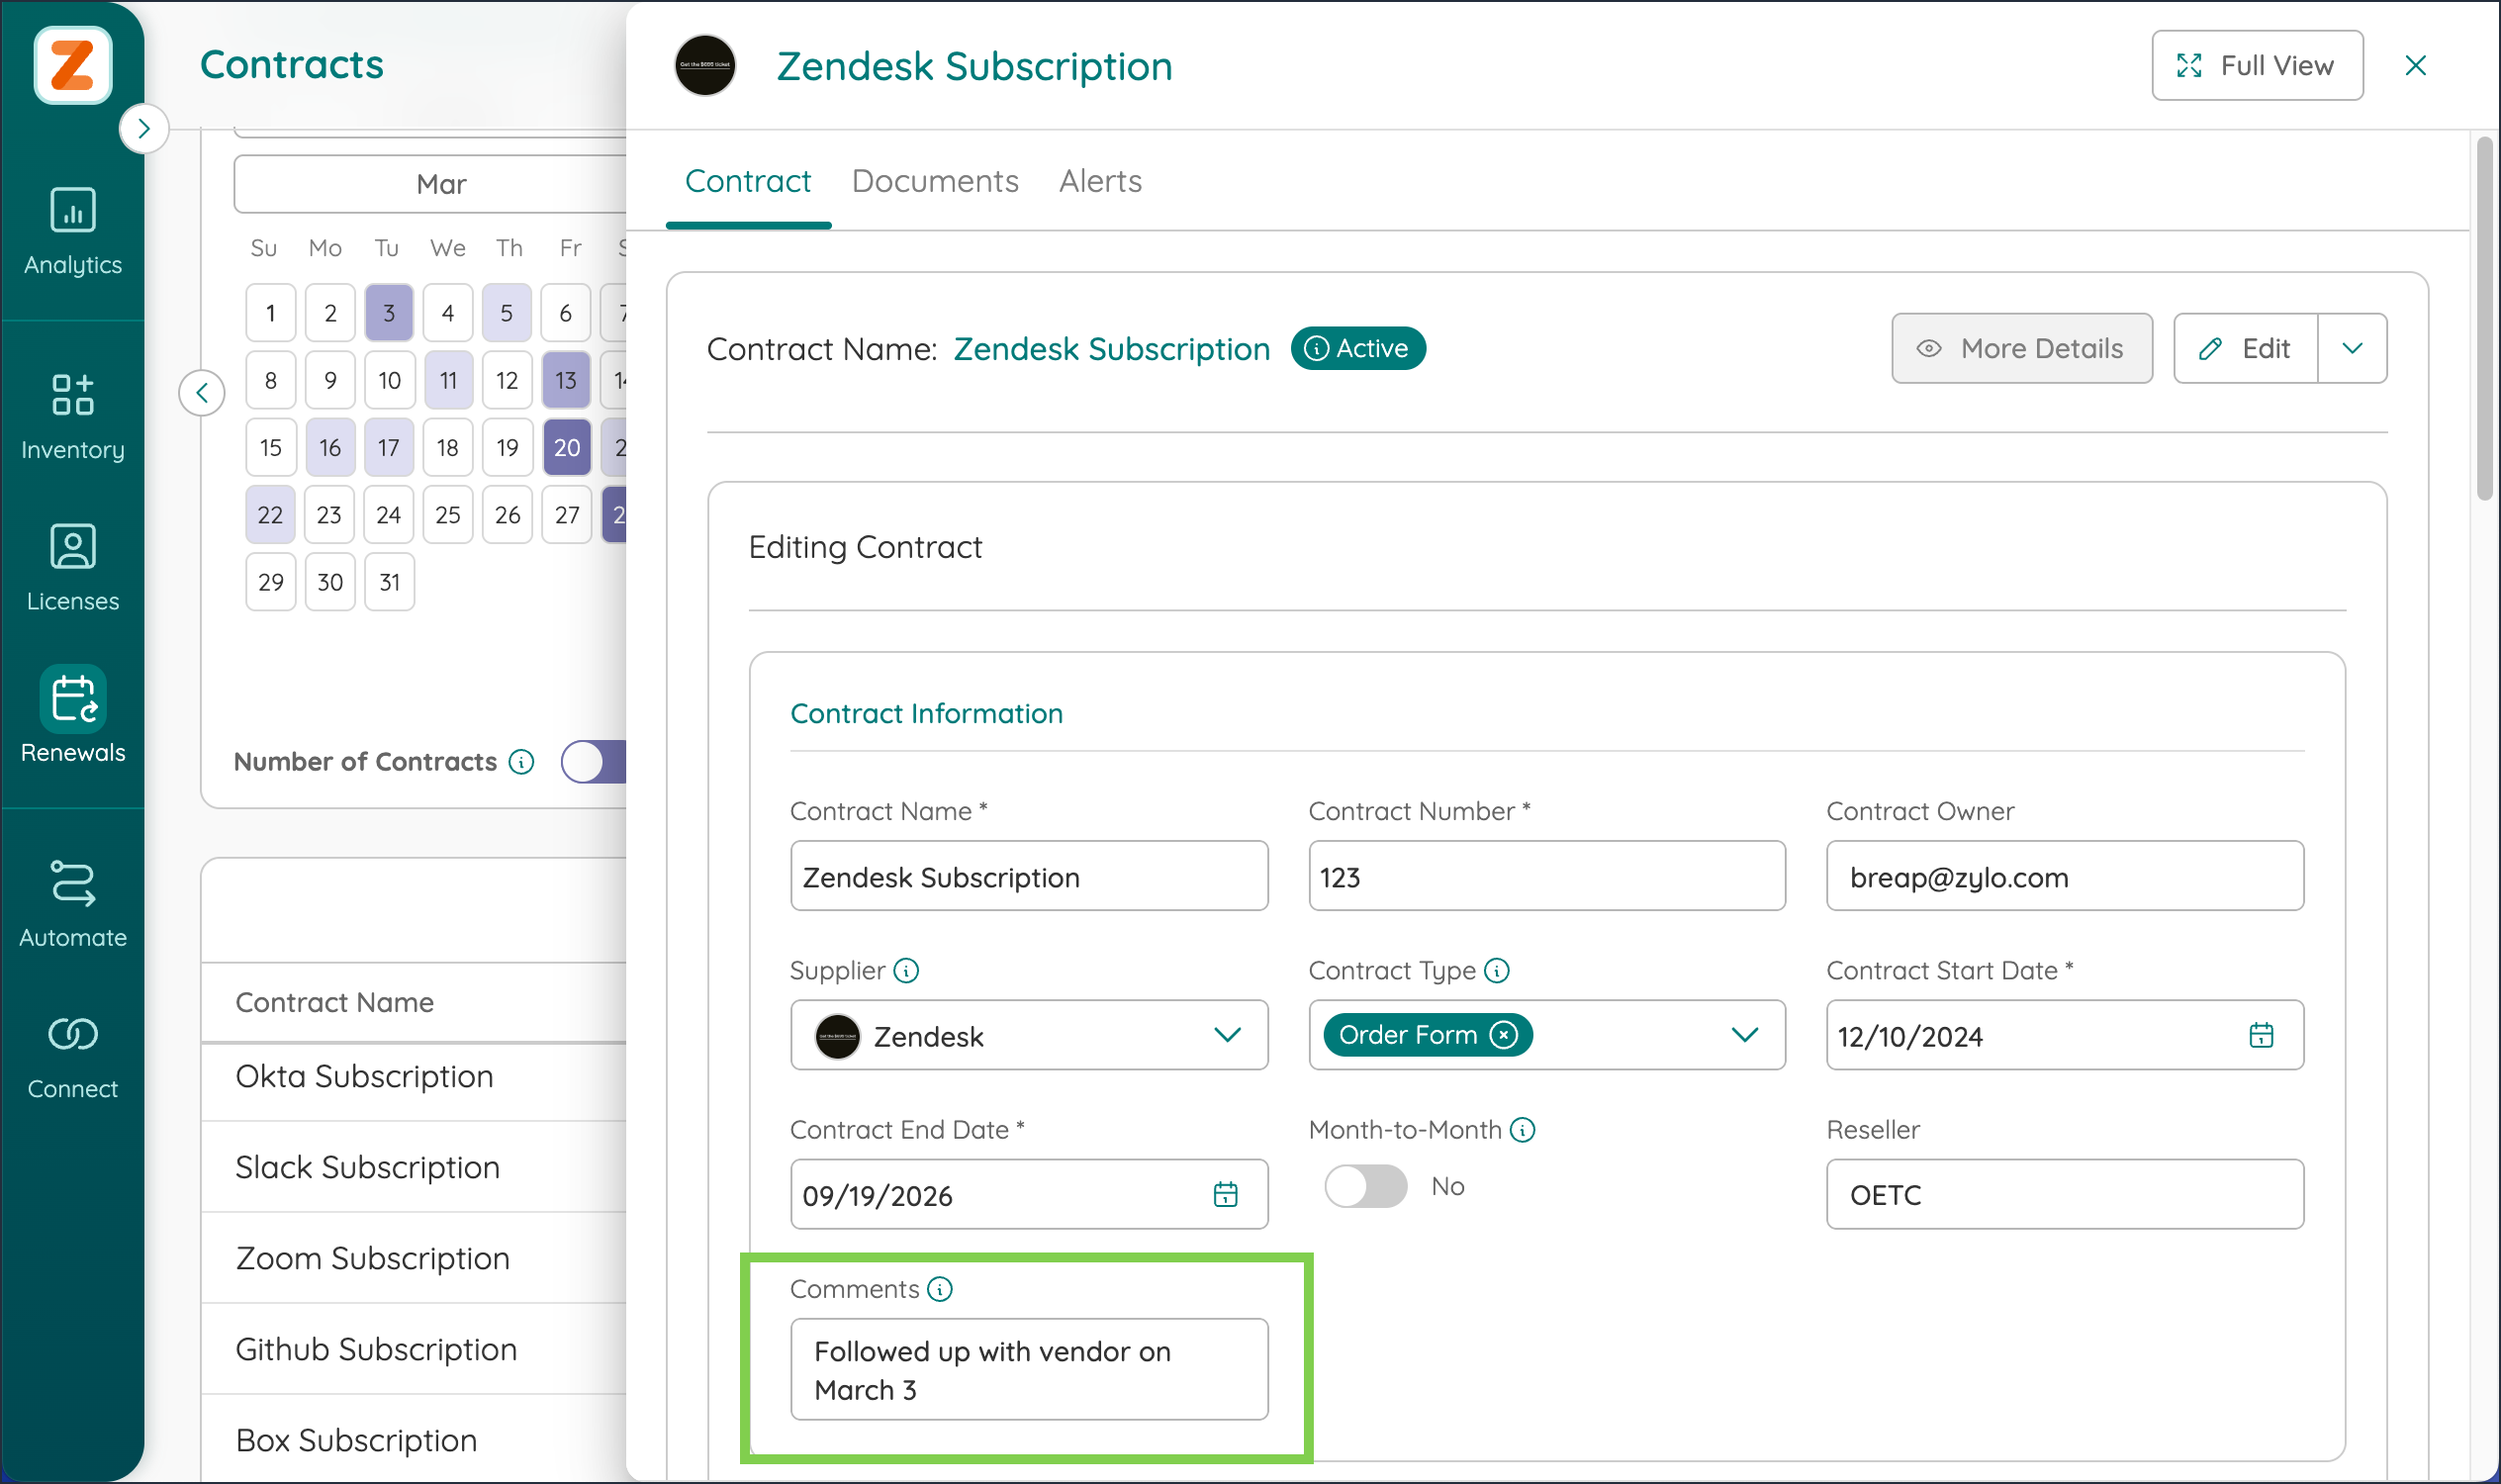Close the Zendesk Subscription panel
Screen dimensions: 2501x1484
2415,65
